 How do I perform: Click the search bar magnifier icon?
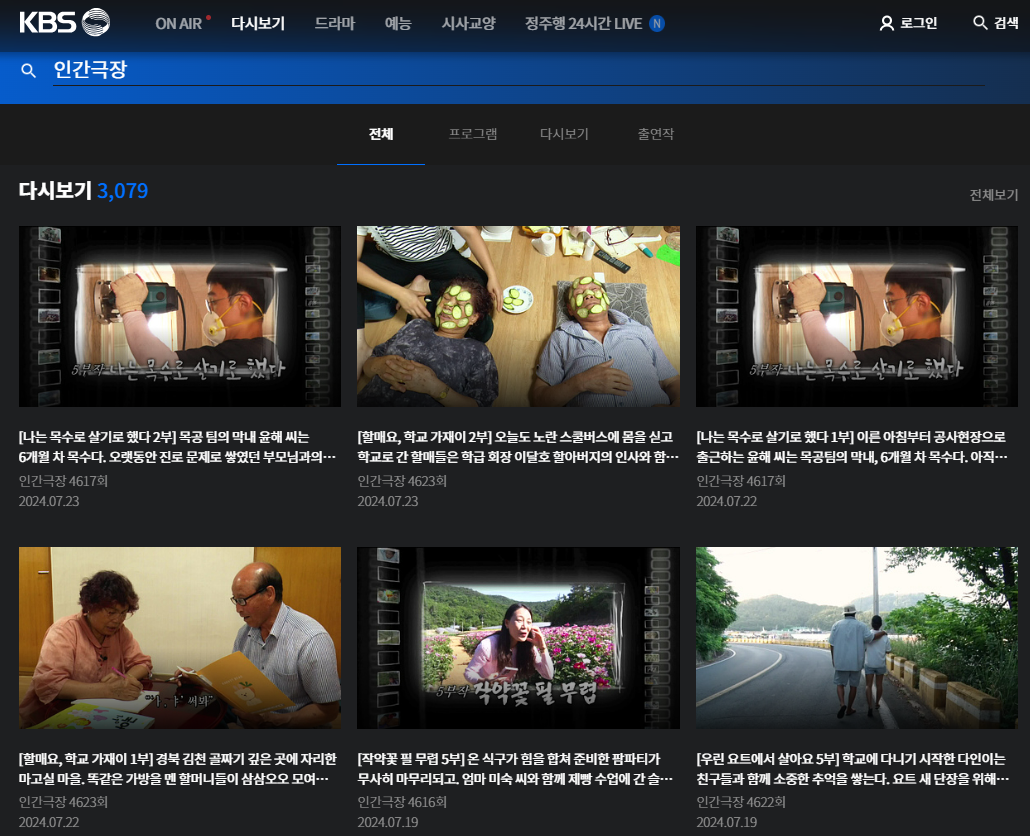coord(28,70)
